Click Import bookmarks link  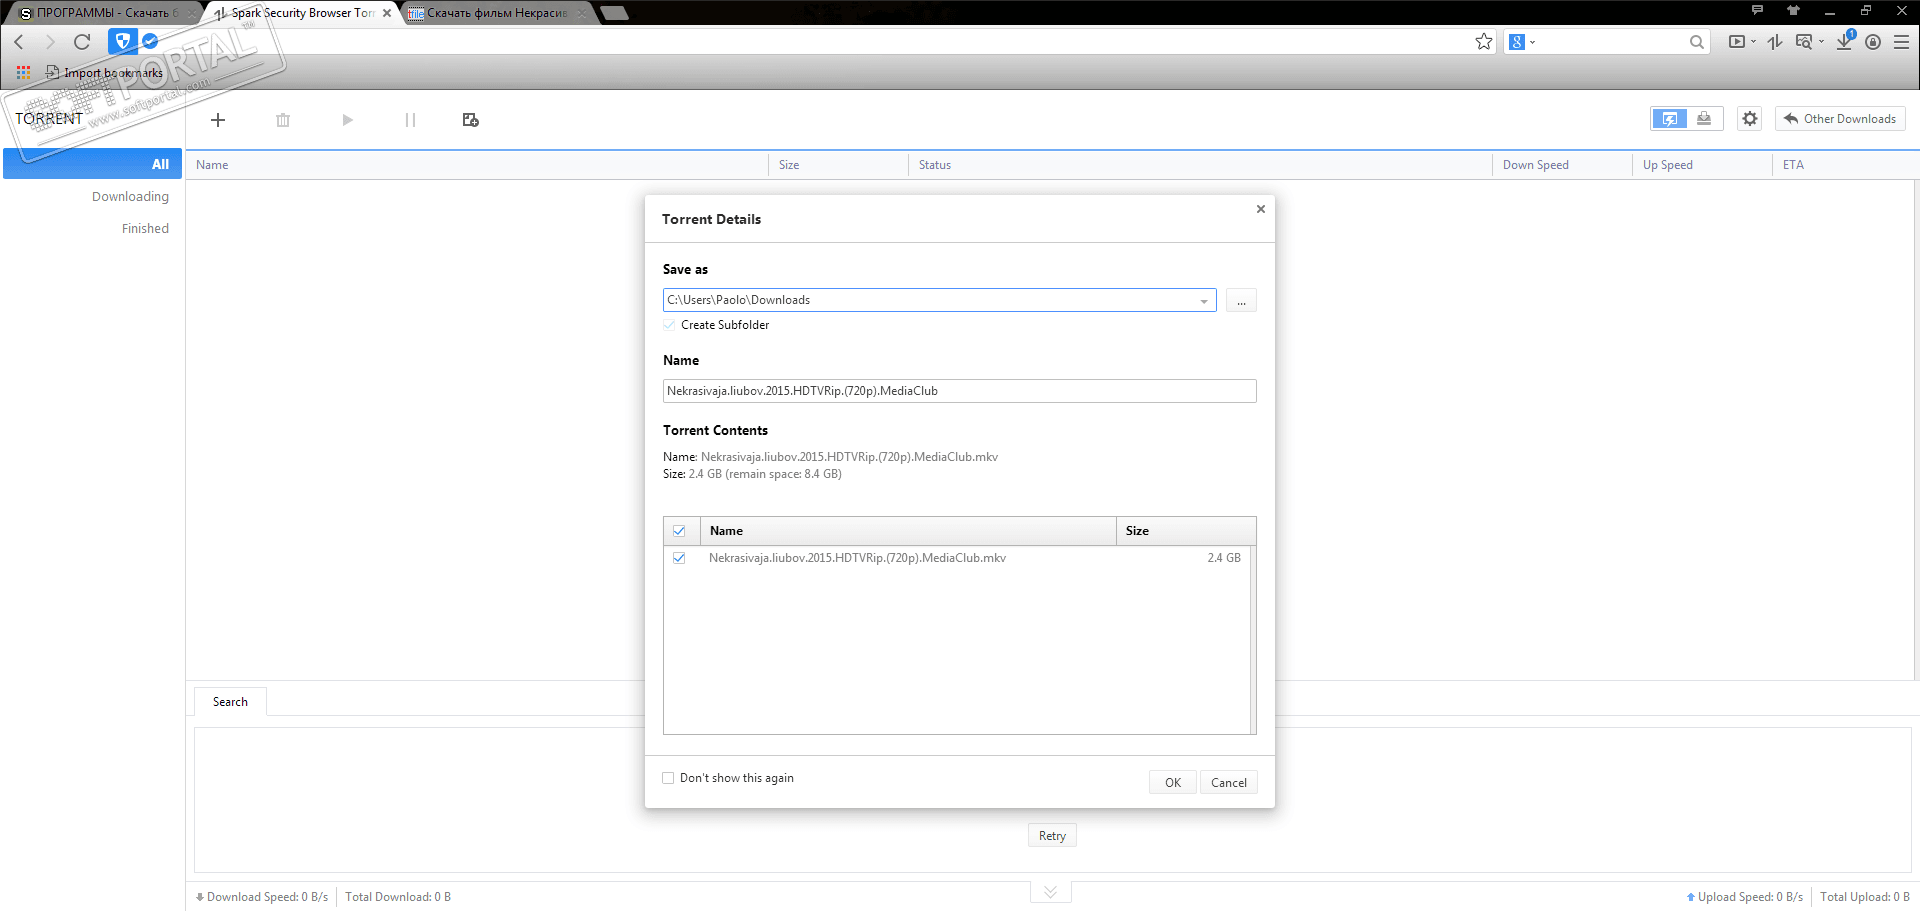click(105, 73)
